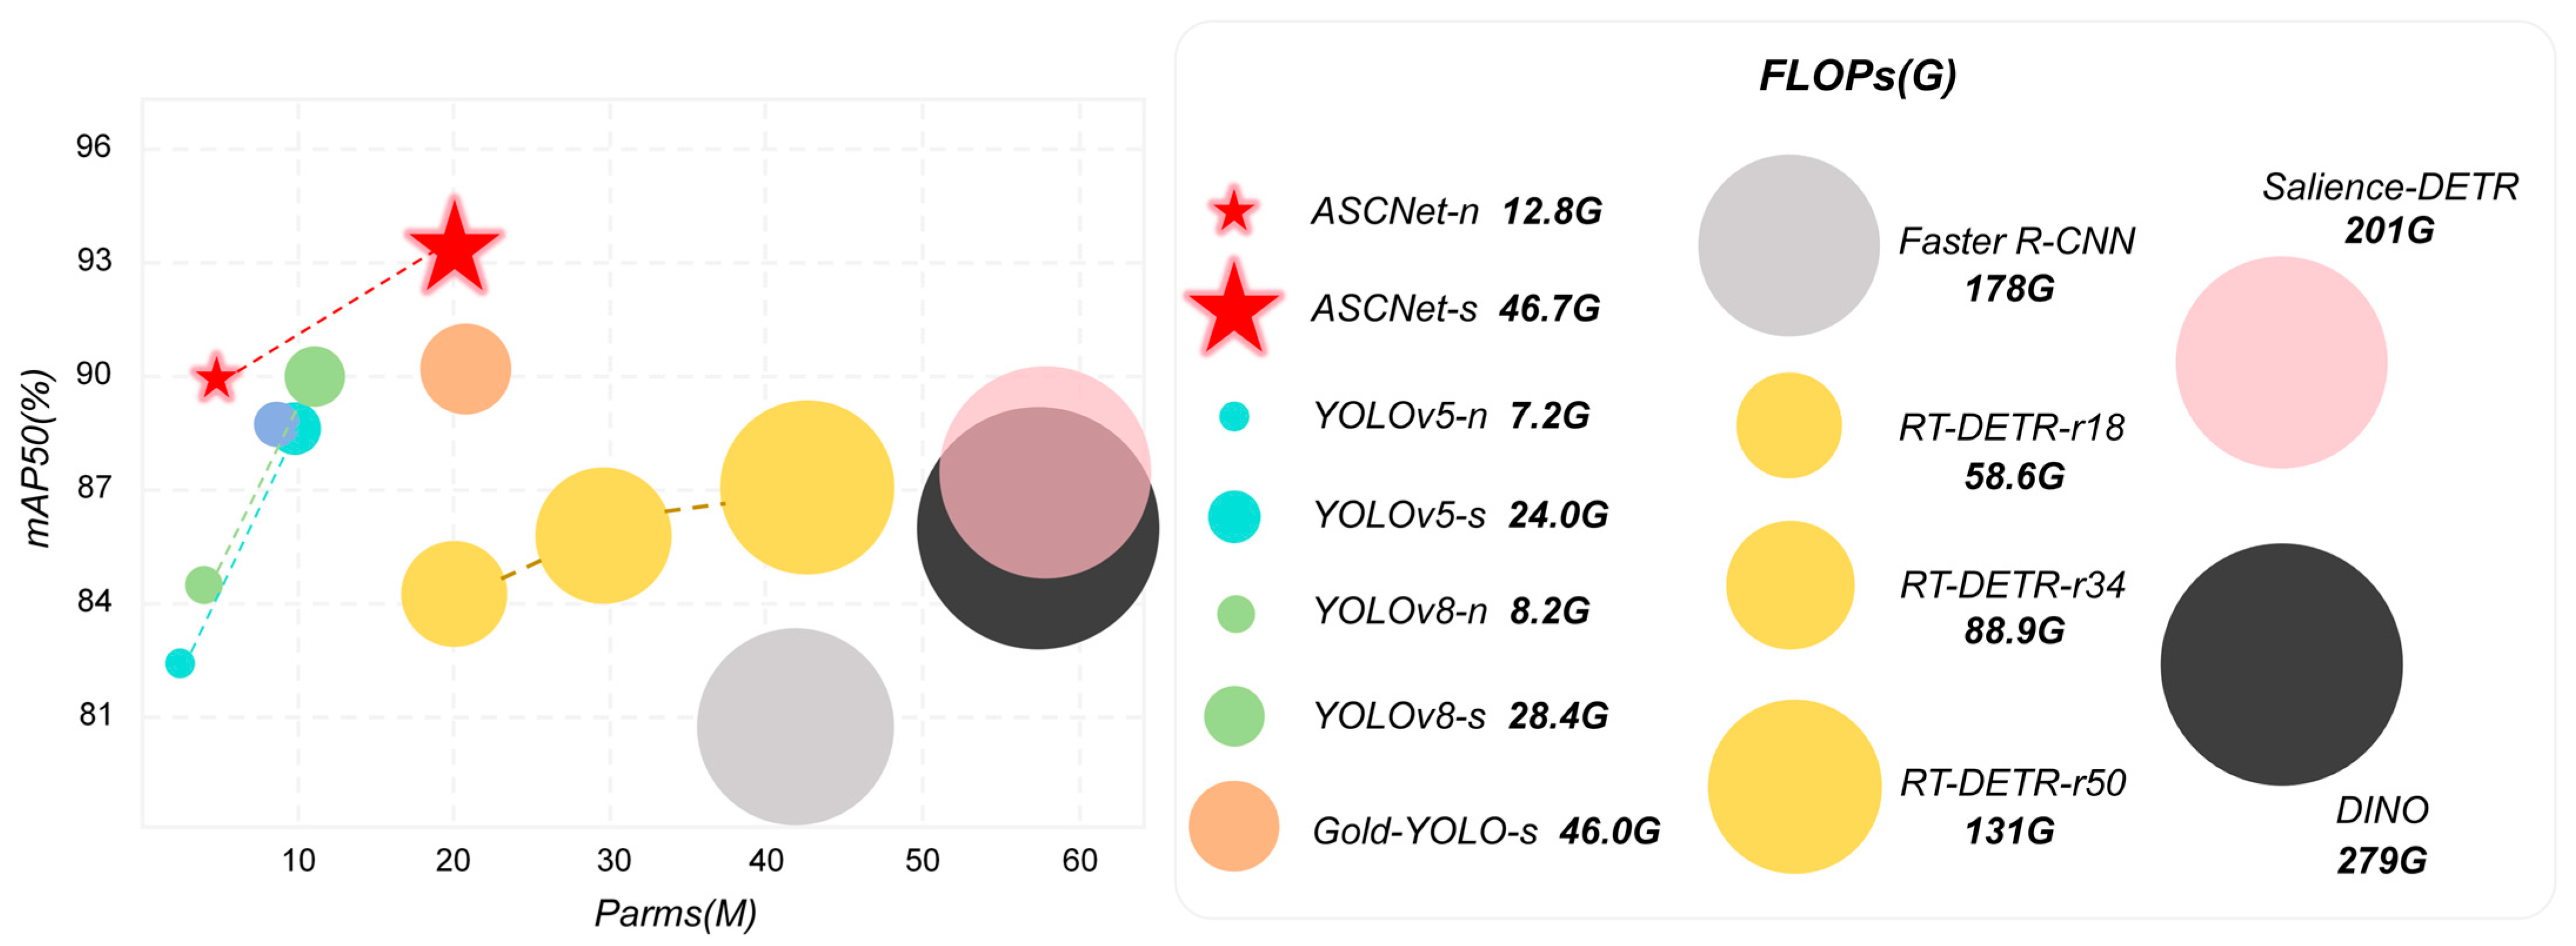2576x946 pixels.
Task: Click the small ASCNet-n star in the legend
Action: pyautogui.click(x=1233, y=212)
